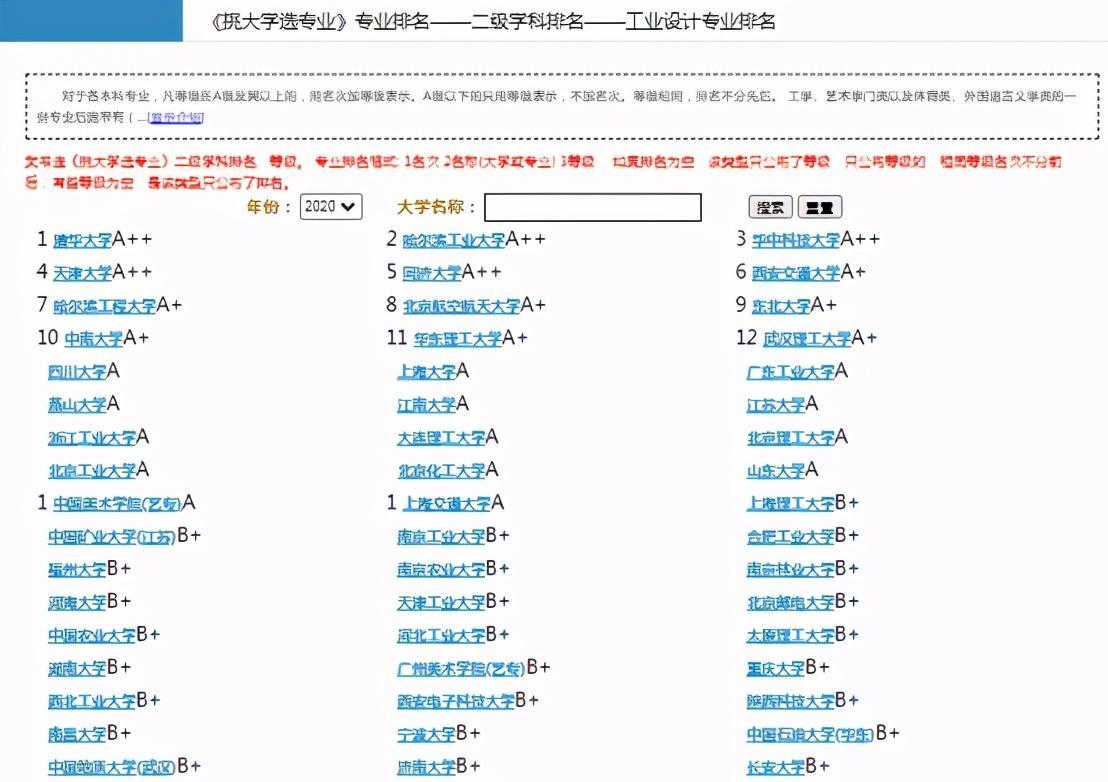
Task: Open the 南京林业大学 link
Action: 790,569
